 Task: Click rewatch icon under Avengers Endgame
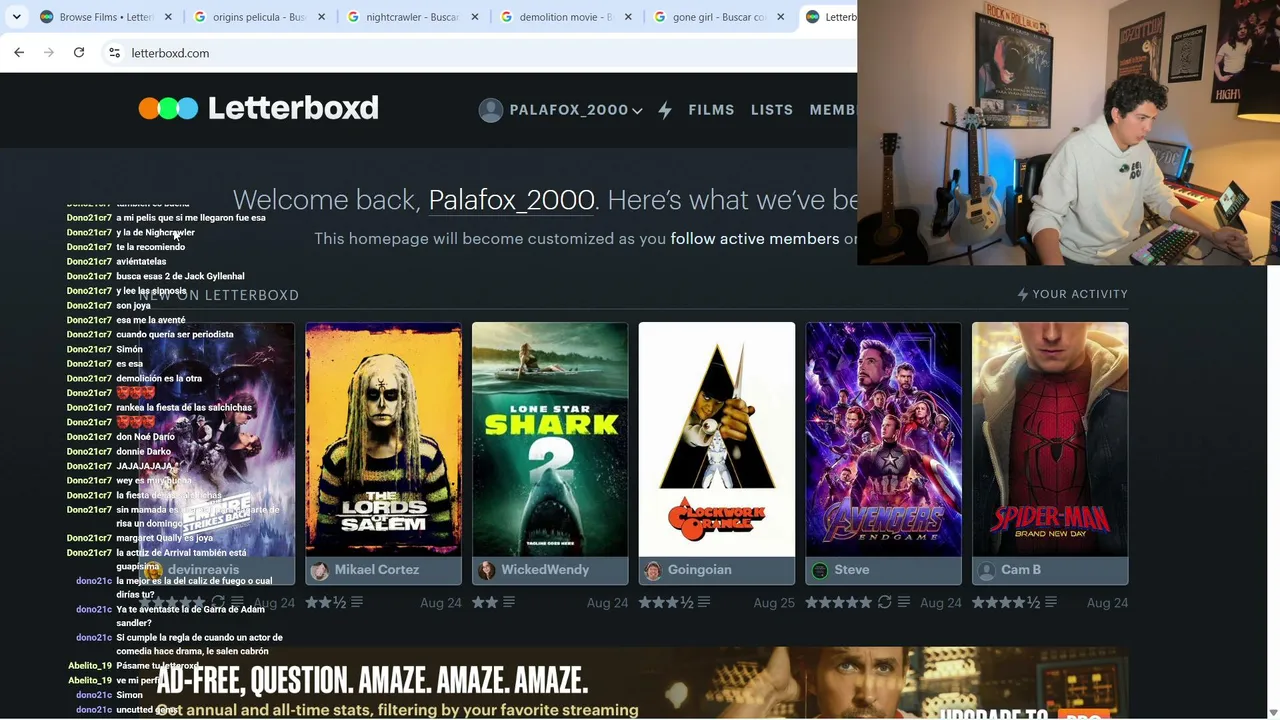[x=884, y=602]
